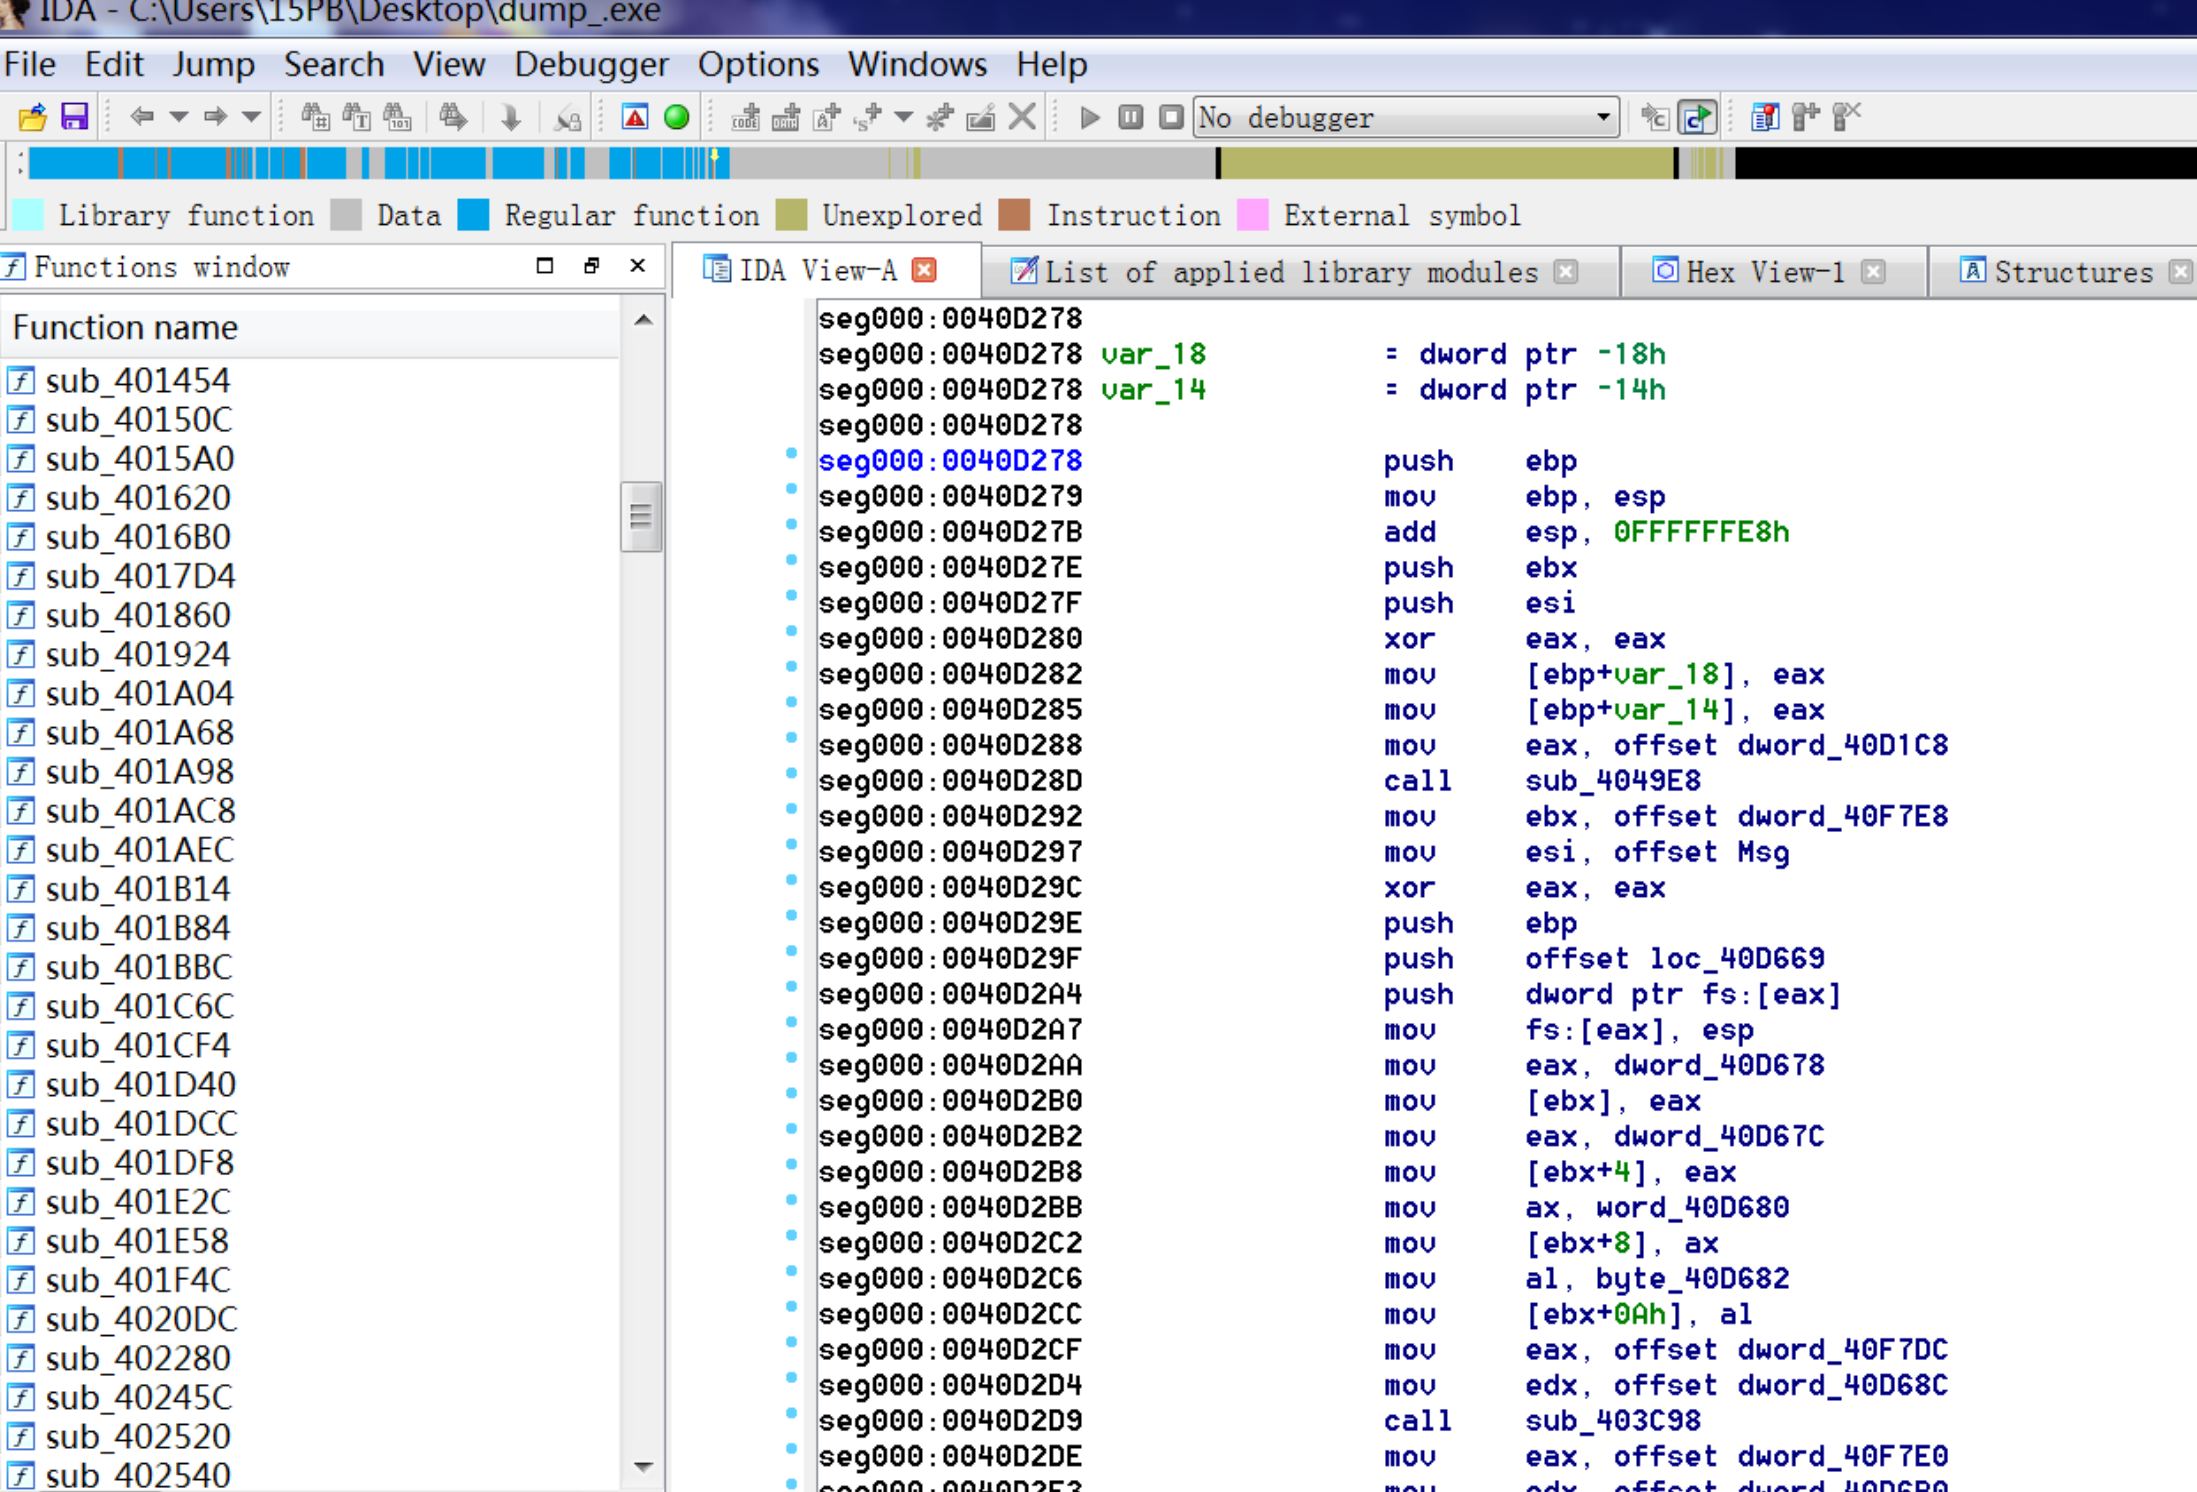The image size is (2197, 1492).
Task: Click the Convert to code icon
Action: (745, 117)
